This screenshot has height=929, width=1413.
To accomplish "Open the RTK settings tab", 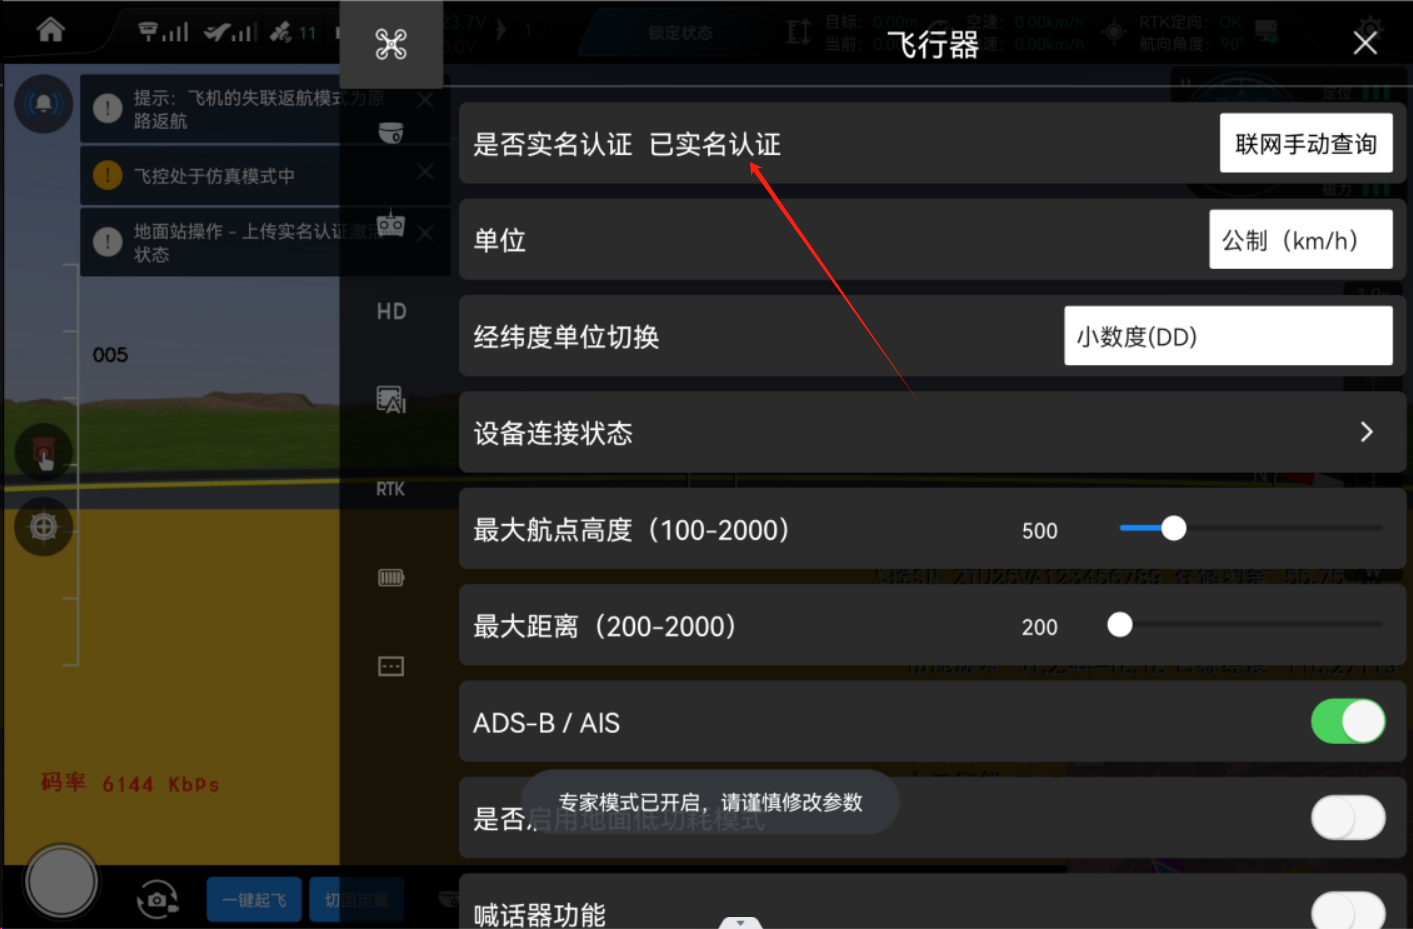I will [391, 489].
